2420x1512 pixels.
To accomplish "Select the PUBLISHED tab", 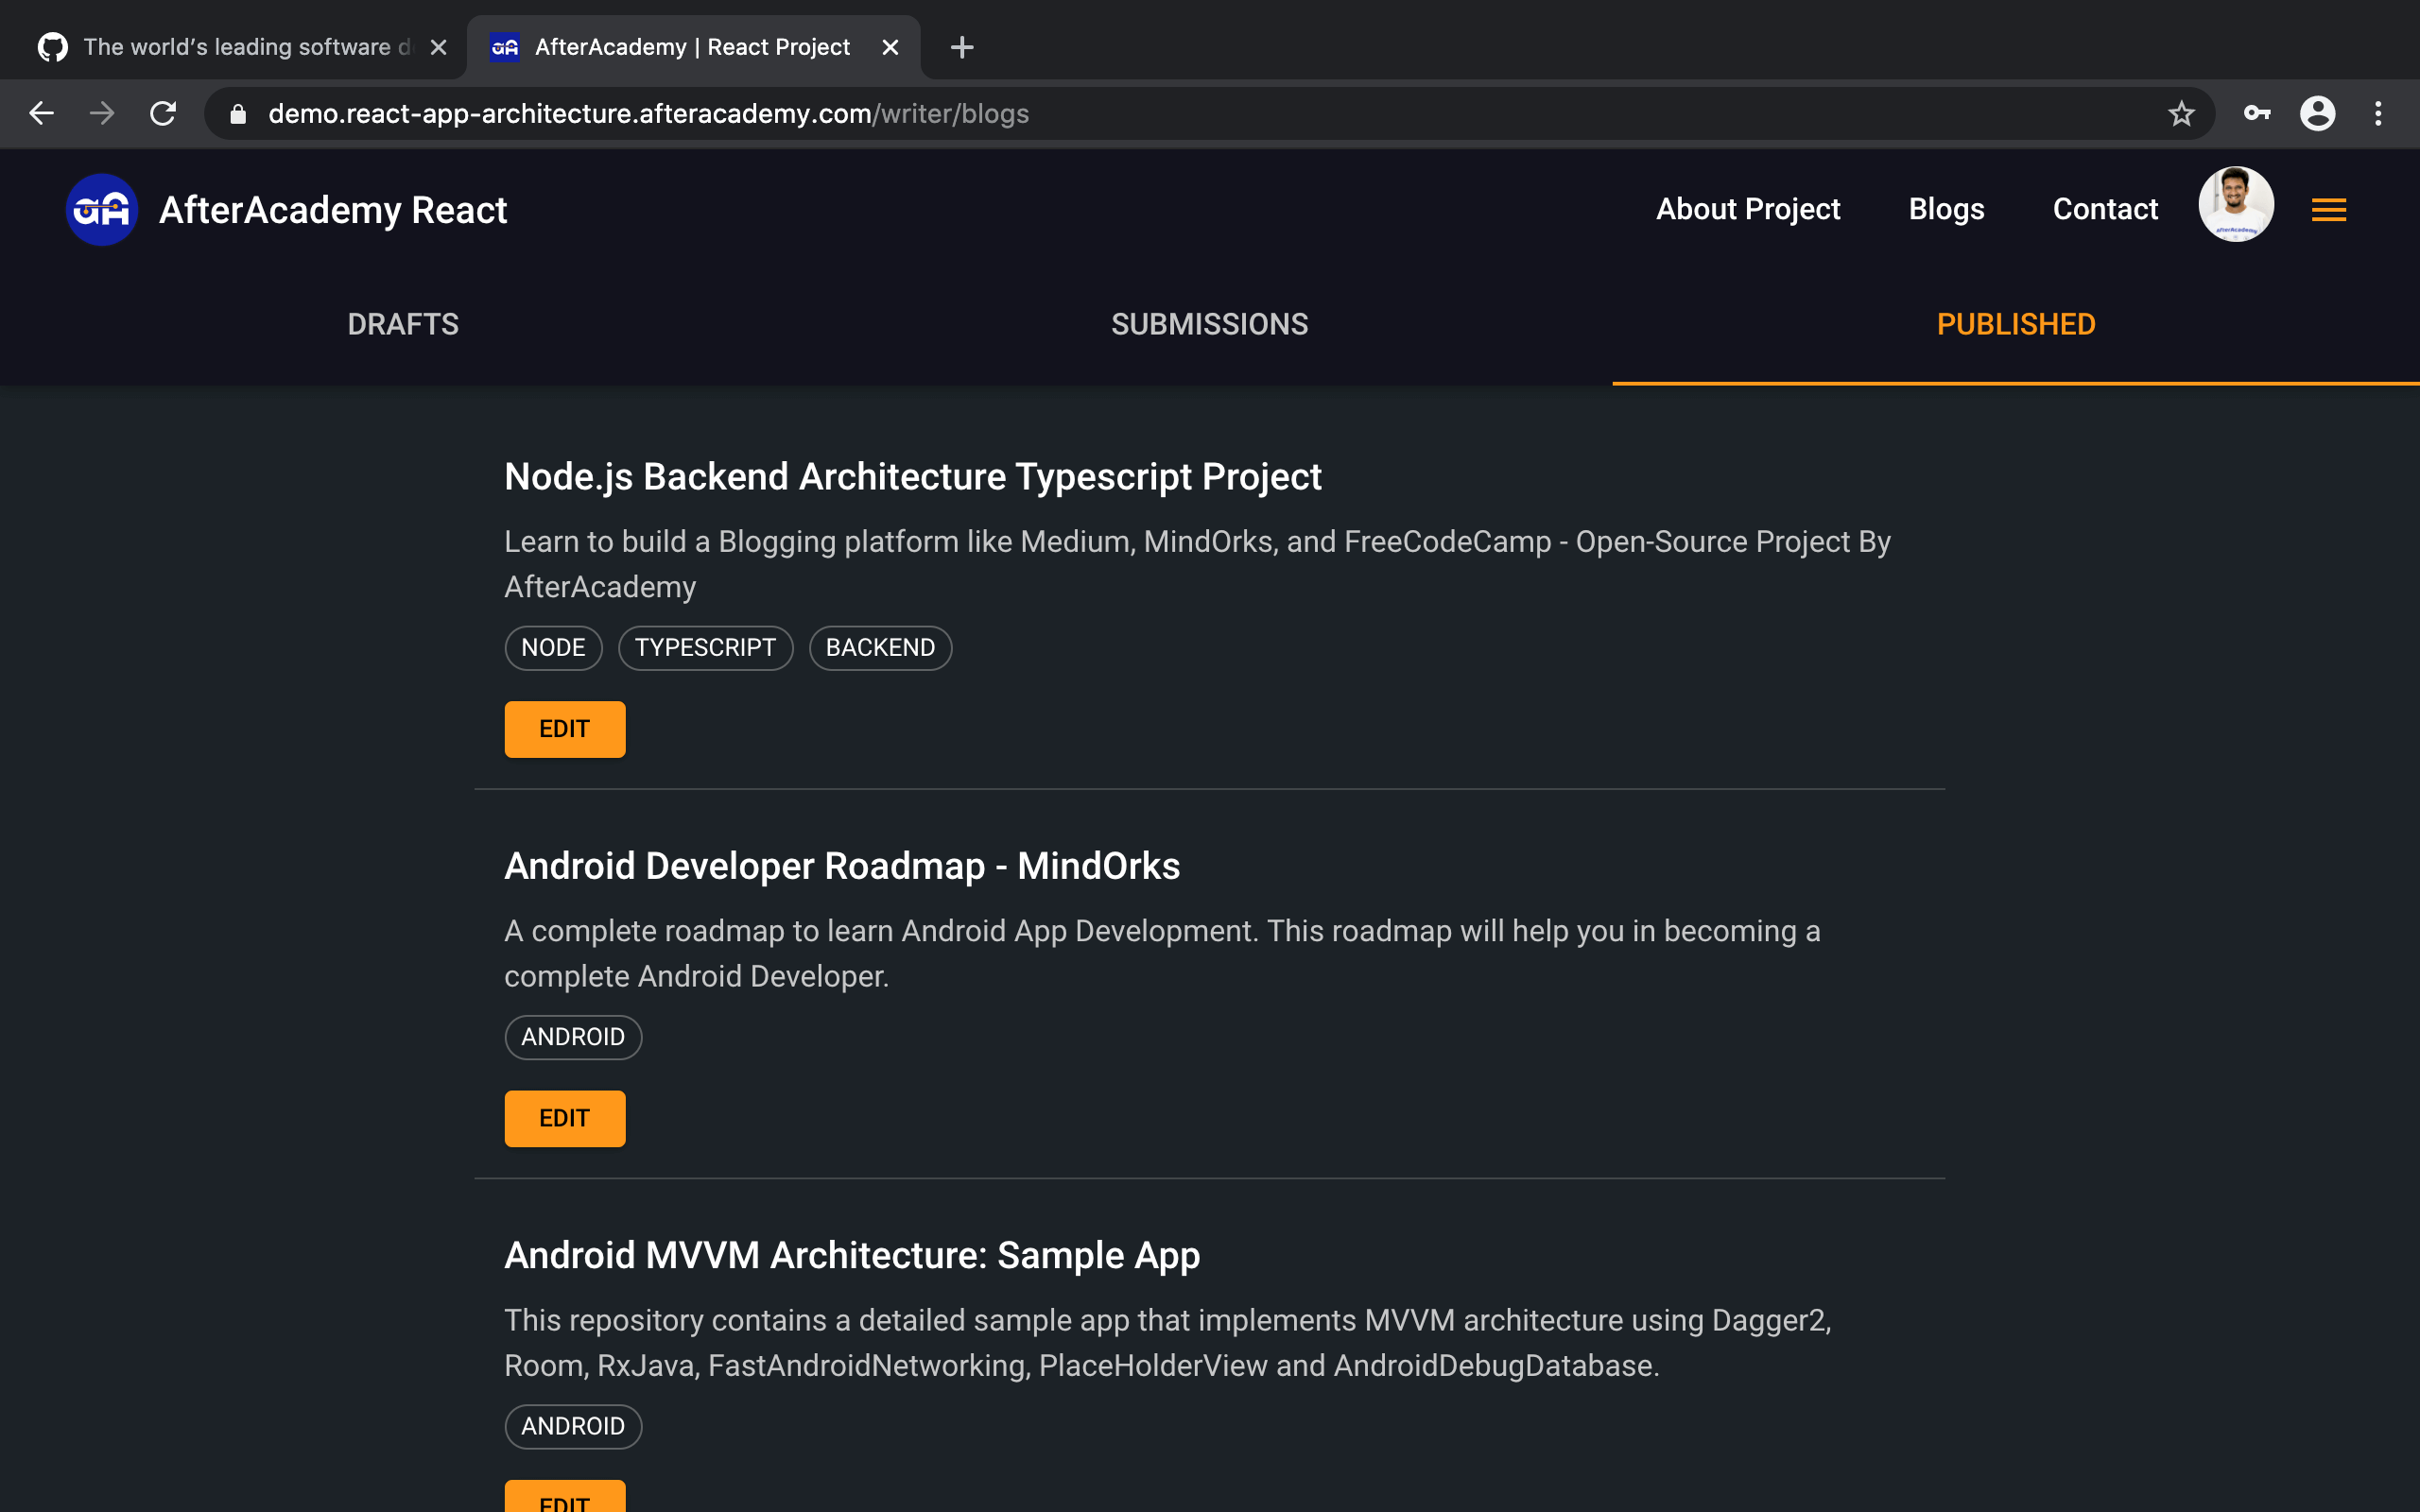I will (x=2015, y=324).
